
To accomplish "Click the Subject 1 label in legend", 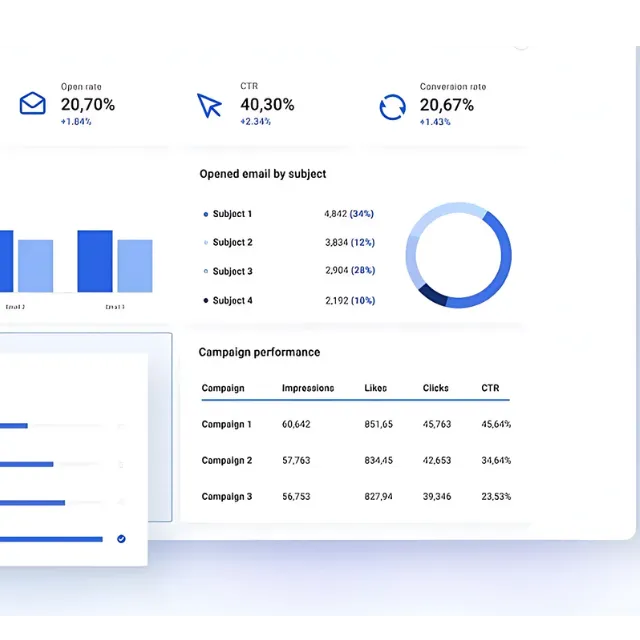I will [x=232, y=214].
